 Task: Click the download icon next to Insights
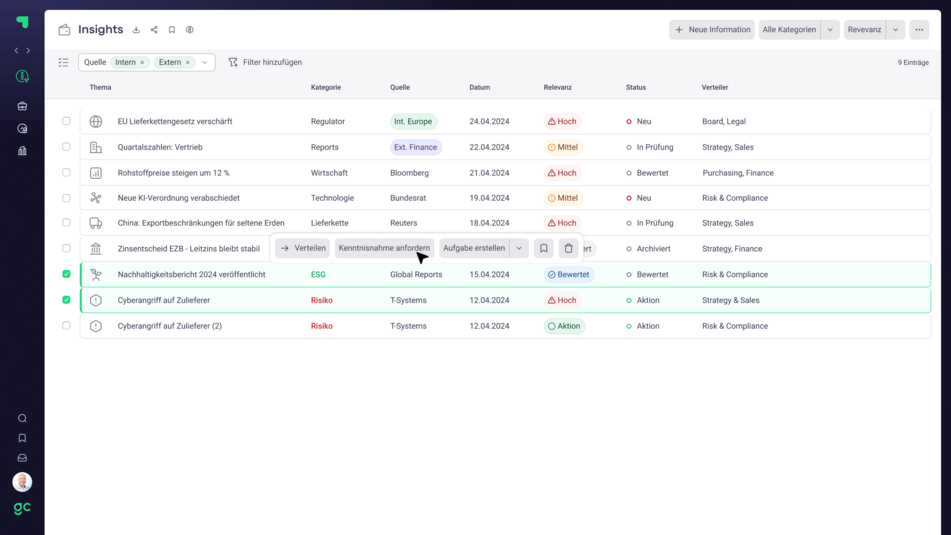point(136,30)
